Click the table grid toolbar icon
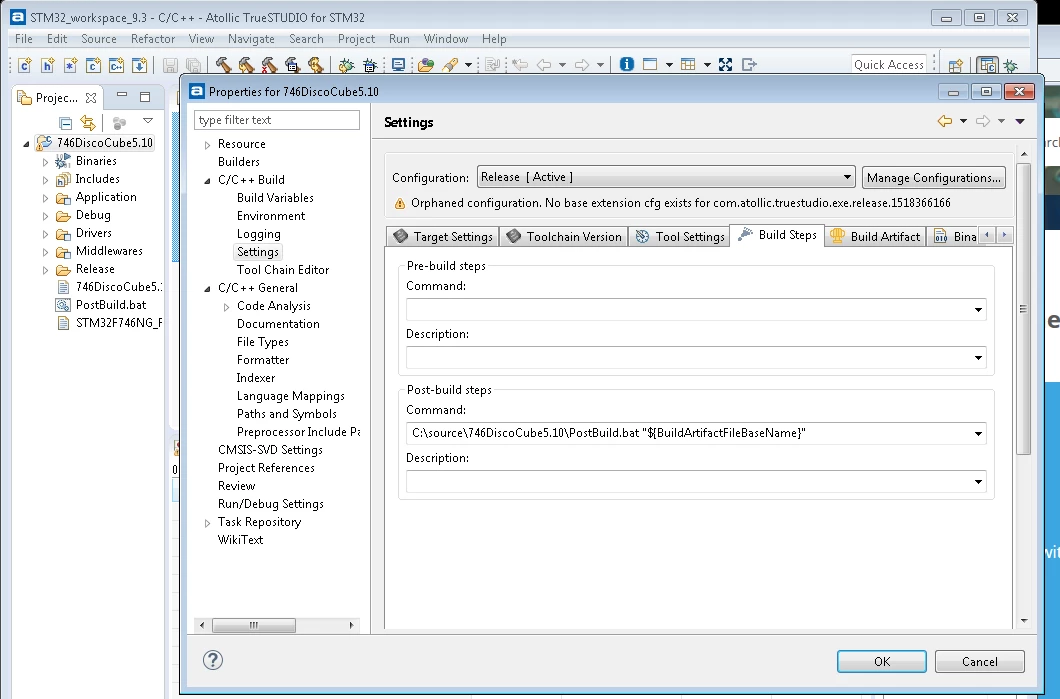This screenshot has width=1060, height=699. click(x=688, y=64)
